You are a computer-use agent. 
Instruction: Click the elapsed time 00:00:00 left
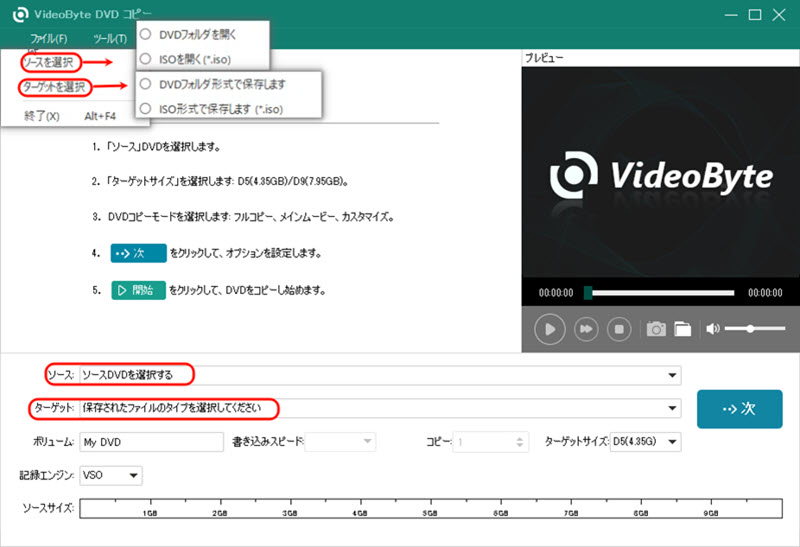[x=556, y=293]
